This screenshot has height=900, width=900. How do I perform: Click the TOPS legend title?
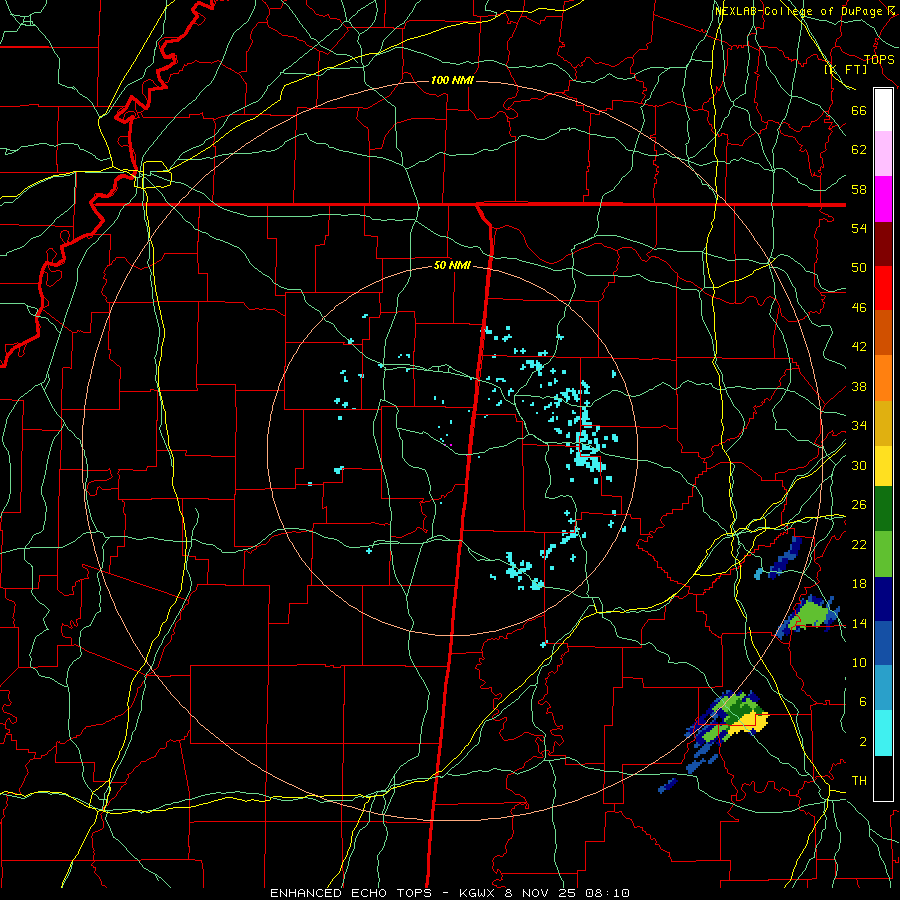pyautogui.click(x=879, y=59)
